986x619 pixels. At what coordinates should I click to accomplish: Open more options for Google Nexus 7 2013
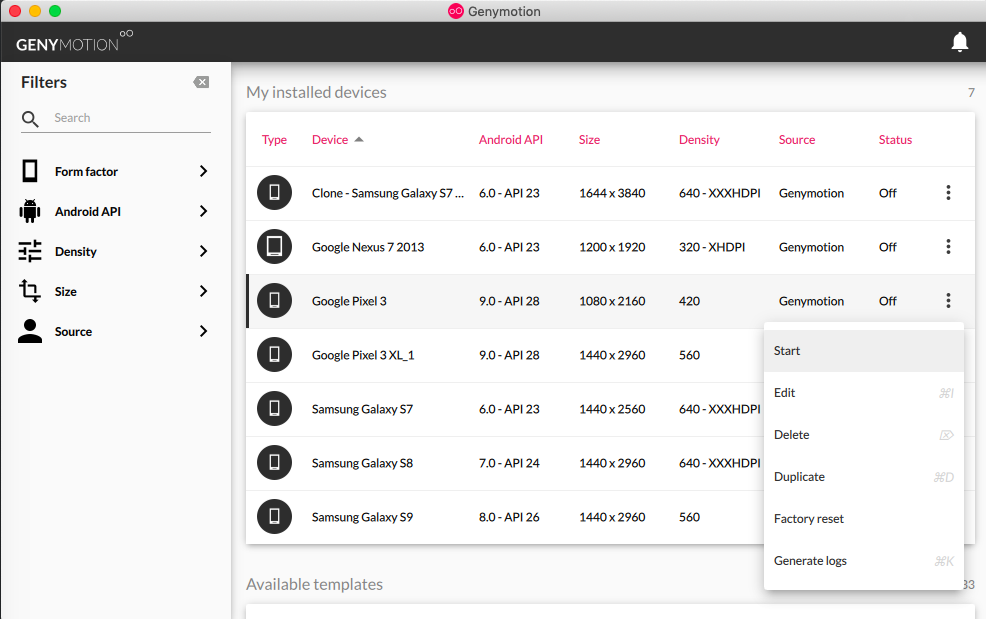point(948,247)
